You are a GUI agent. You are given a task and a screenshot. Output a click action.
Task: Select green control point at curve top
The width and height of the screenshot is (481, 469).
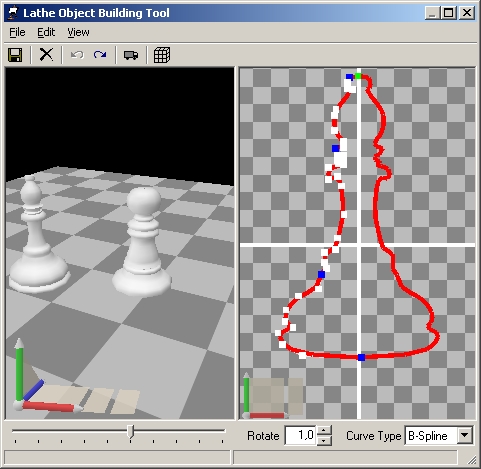358,76
